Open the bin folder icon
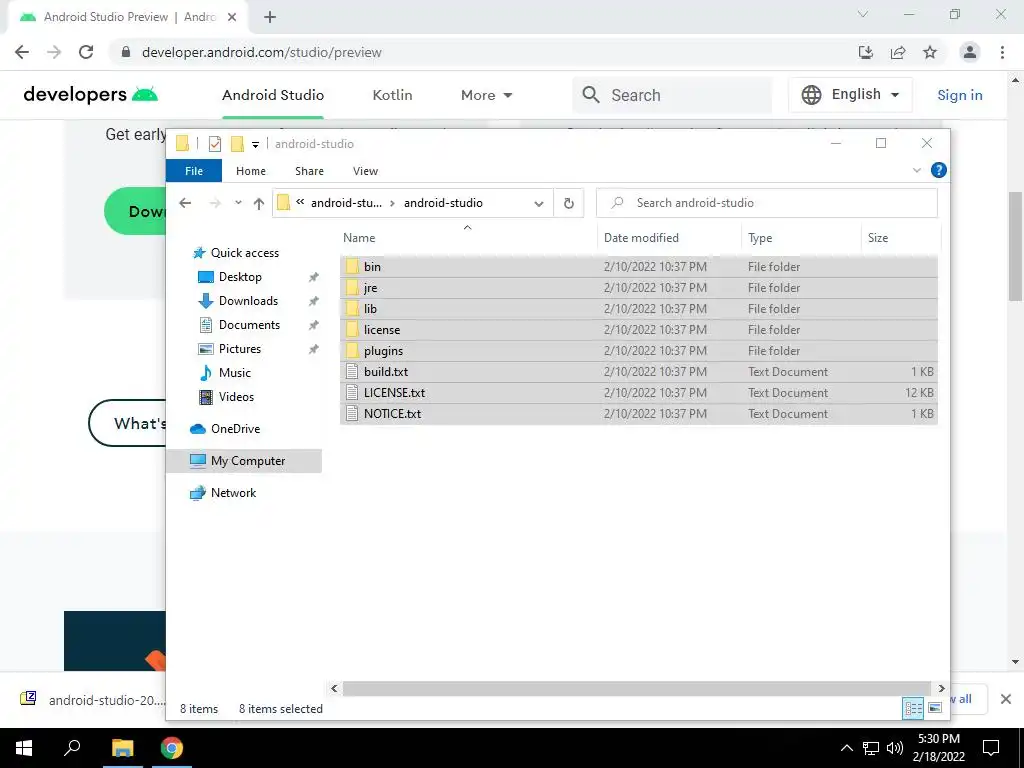1024x768 pixels. 352,266
